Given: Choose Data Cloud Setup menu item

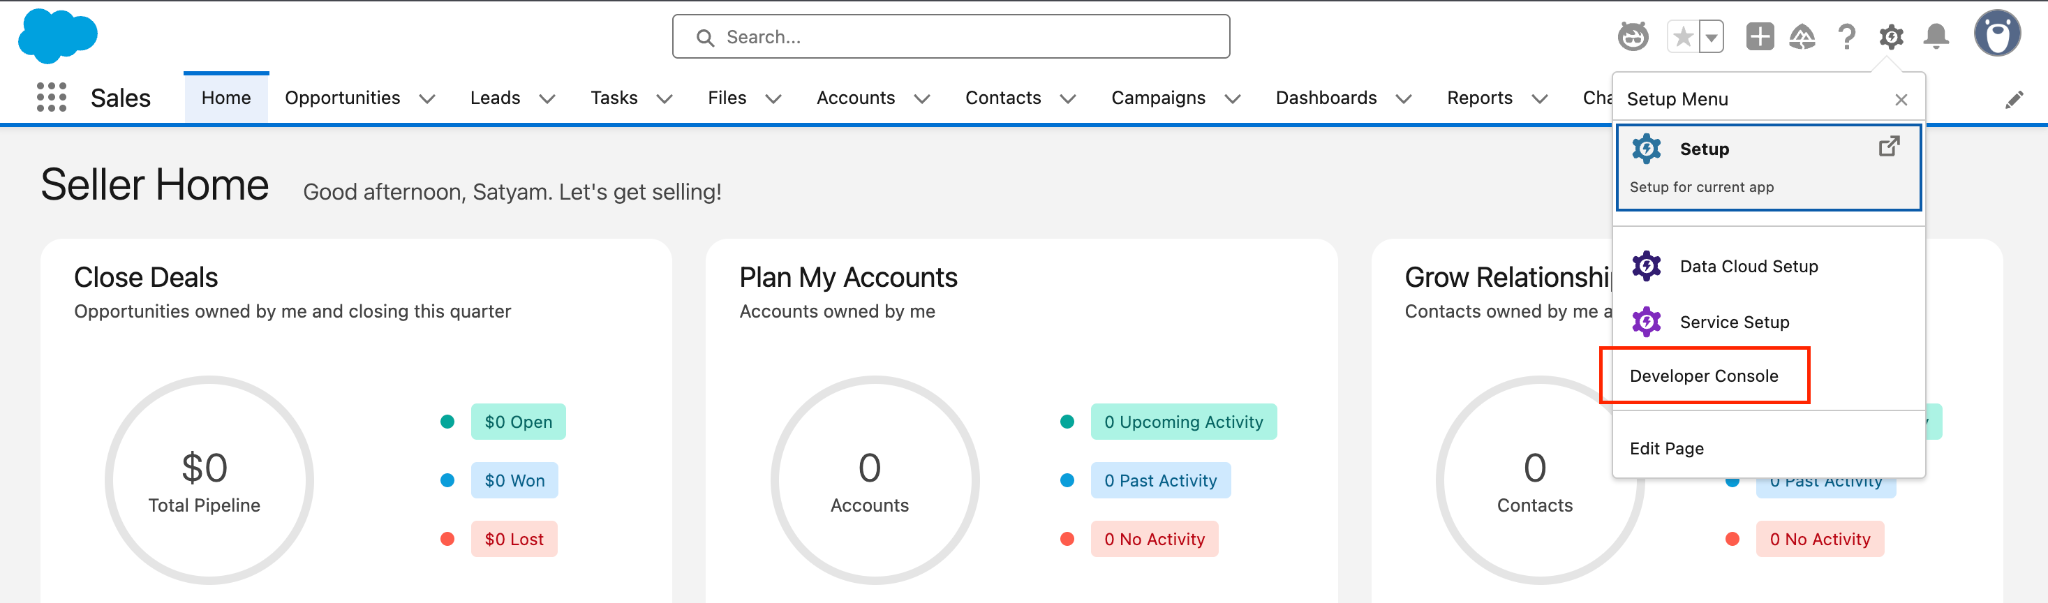Looking at the screenshot, I should click(1768, 266).
